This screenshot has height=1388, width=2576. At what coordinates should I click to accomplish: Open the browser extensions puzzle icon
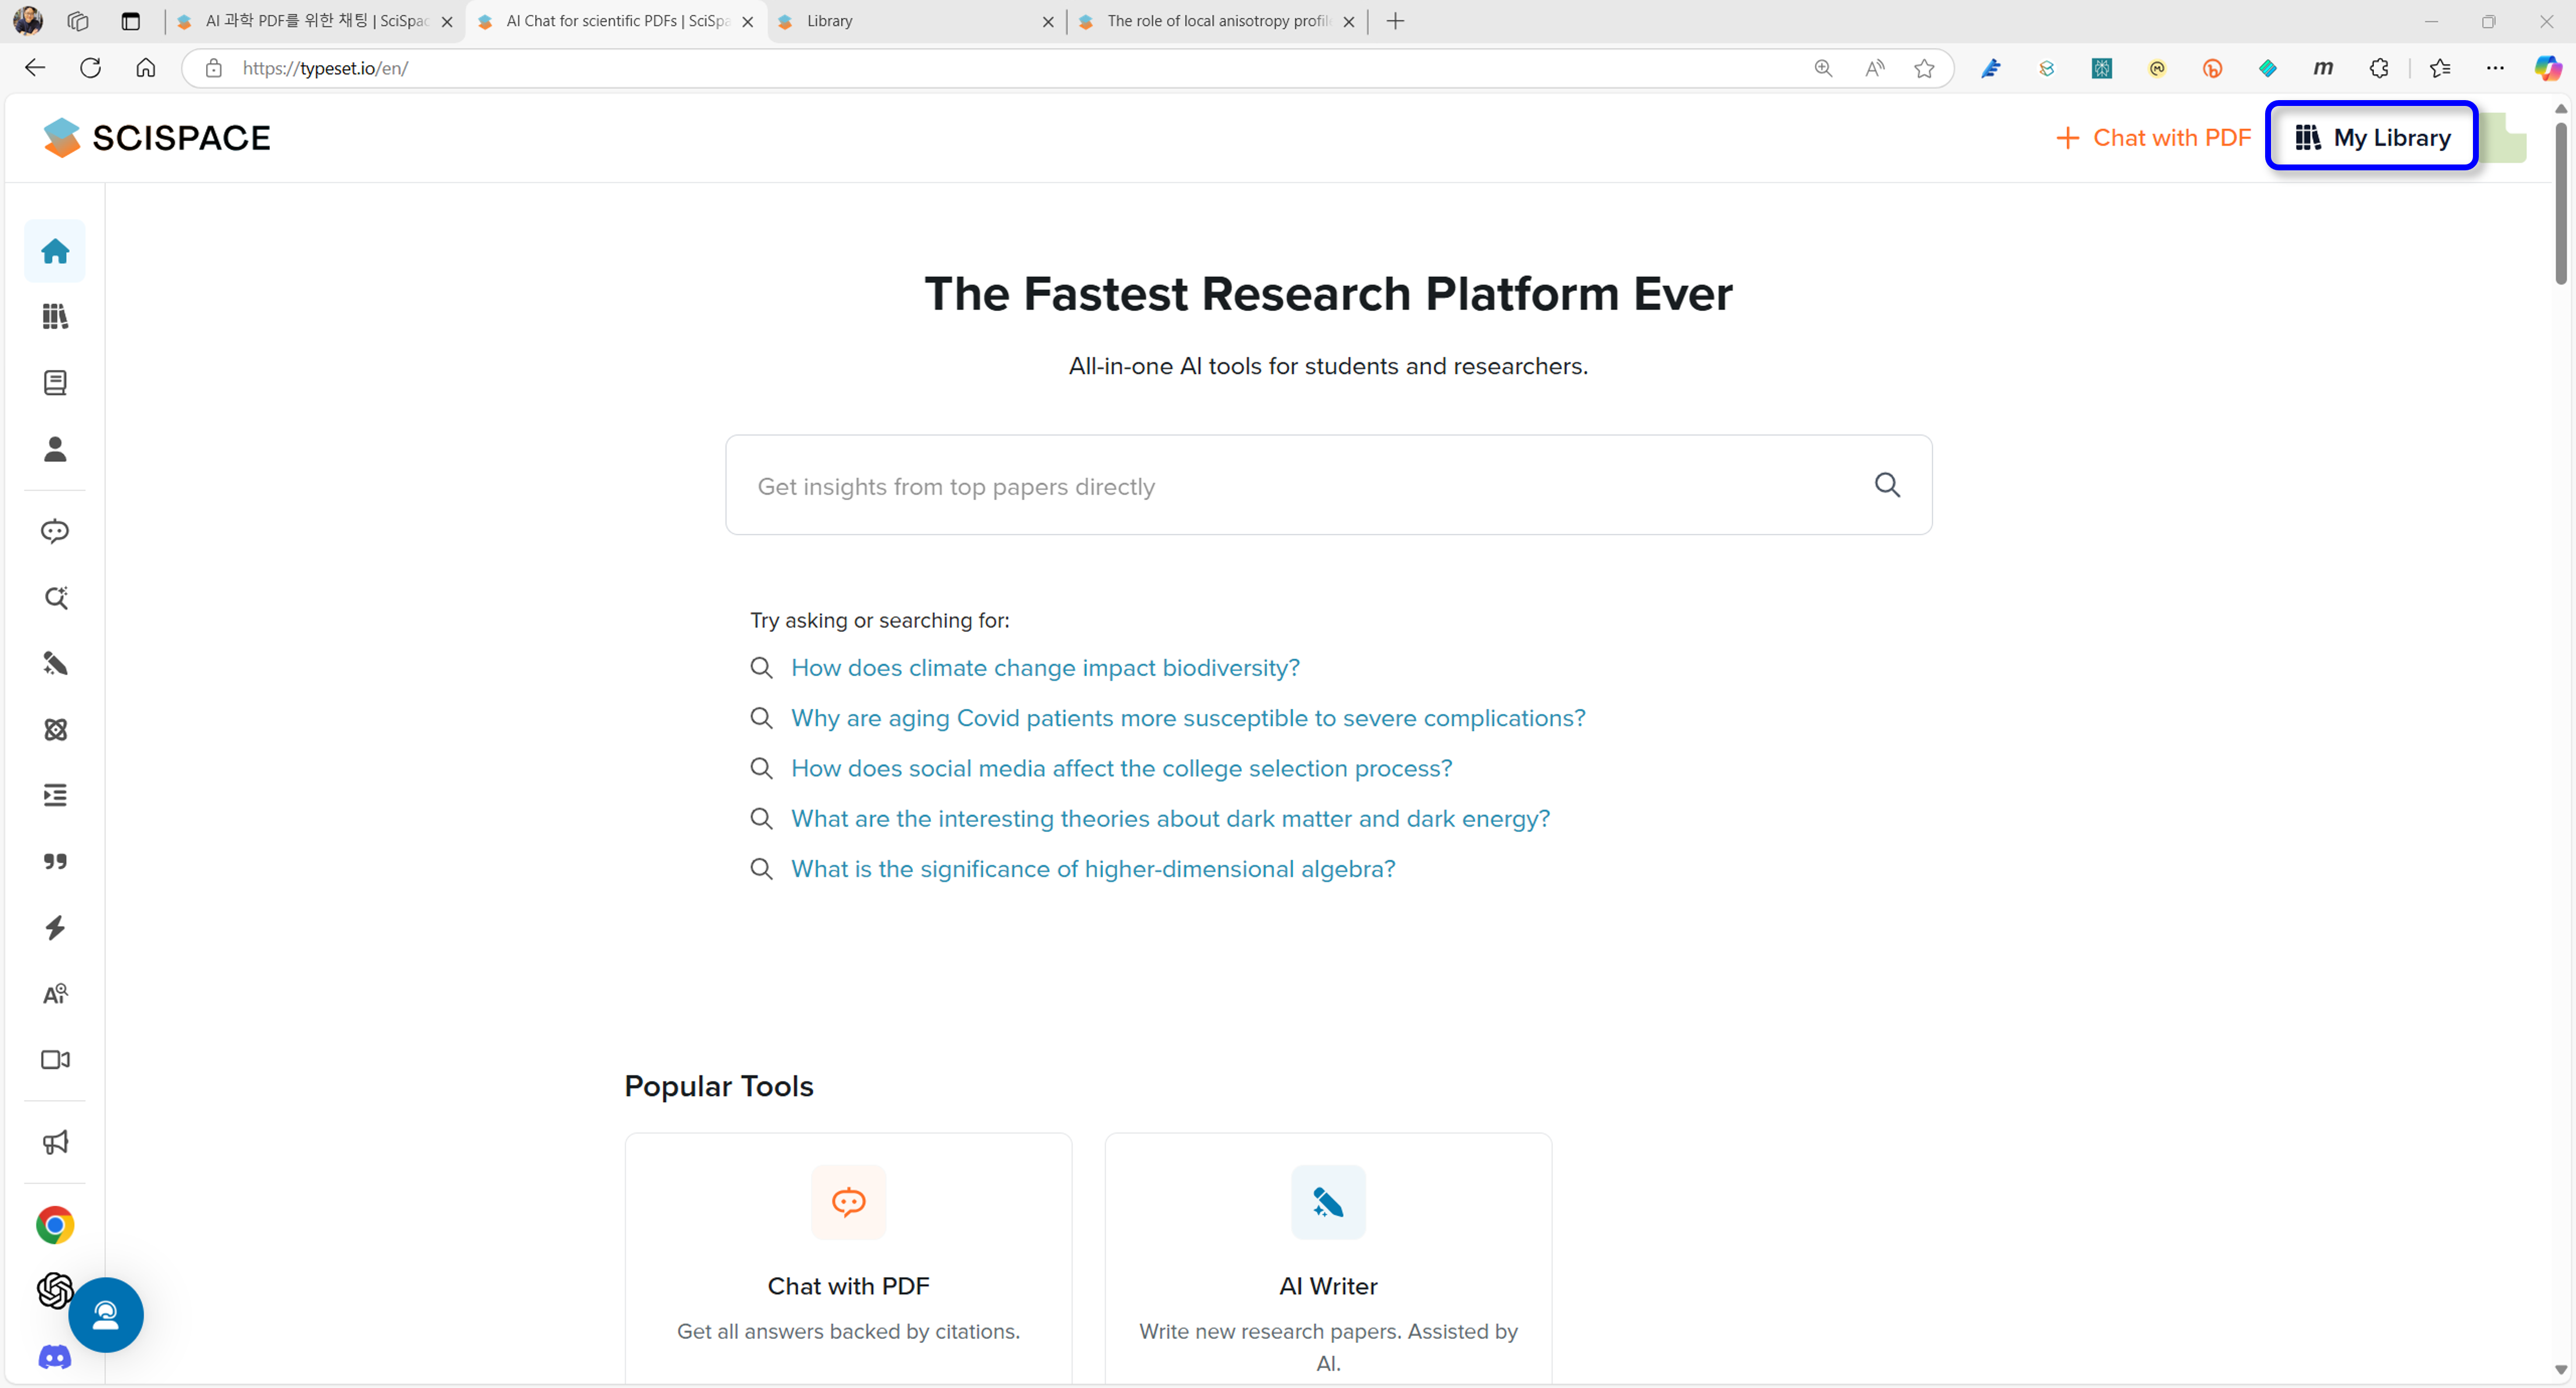tap(2378, 68)
